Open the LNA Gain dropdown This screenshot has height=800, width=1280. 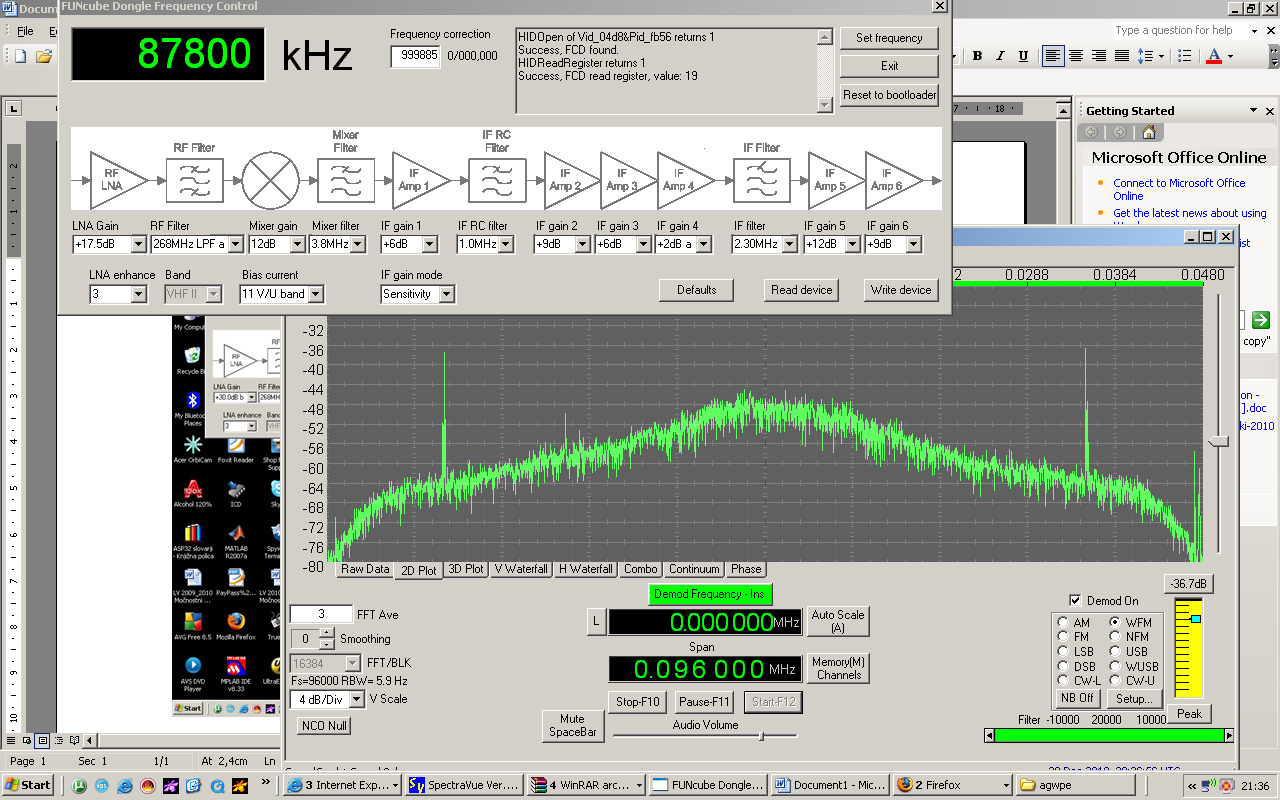point(140,244)
